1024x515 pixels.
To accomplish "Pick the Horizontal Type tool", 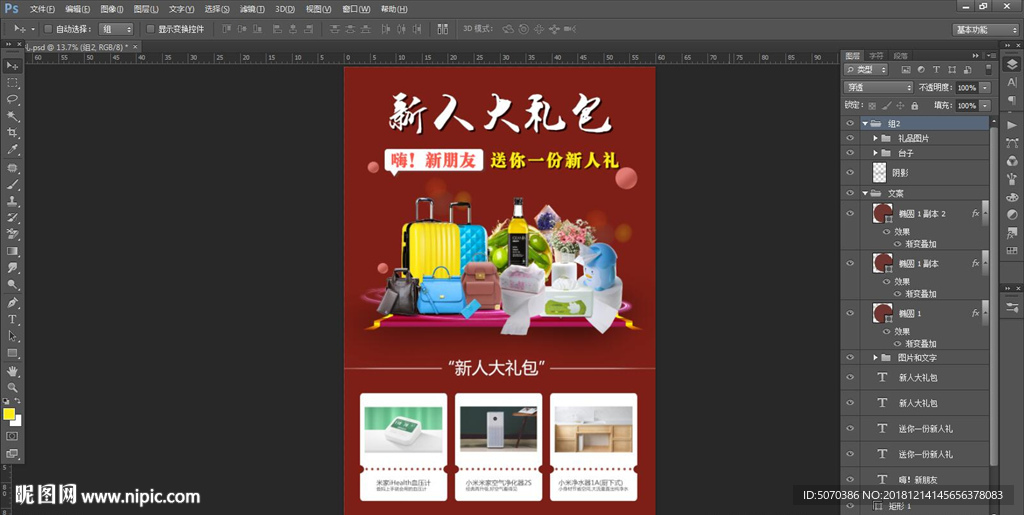I will tap(13, 319).
